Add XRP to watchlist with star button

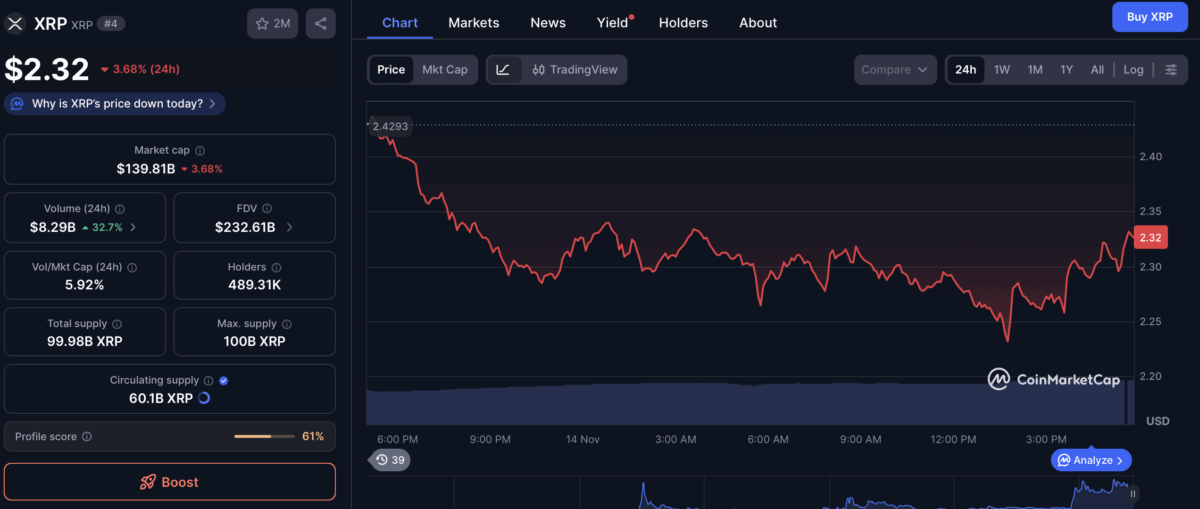click(272, 23)
